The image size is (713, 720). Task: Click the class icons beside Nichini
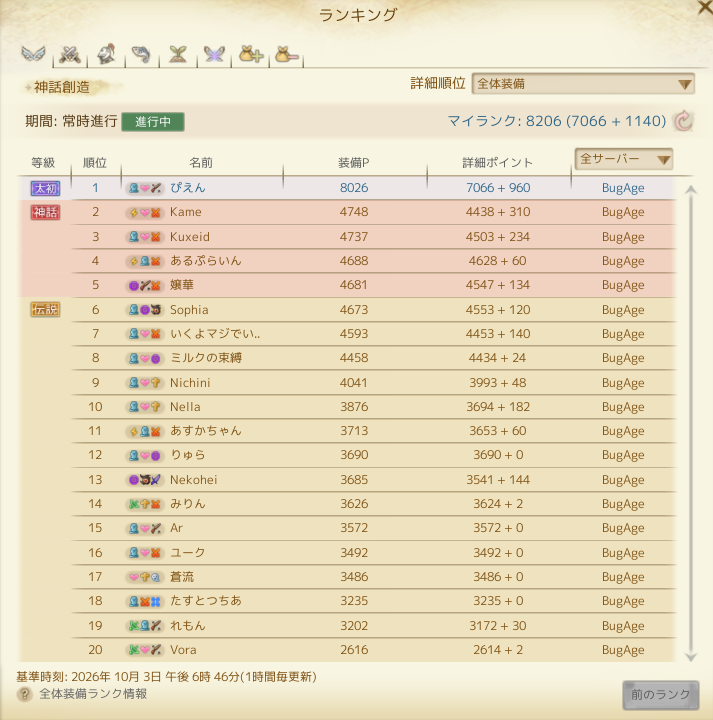tap(145, 382)
